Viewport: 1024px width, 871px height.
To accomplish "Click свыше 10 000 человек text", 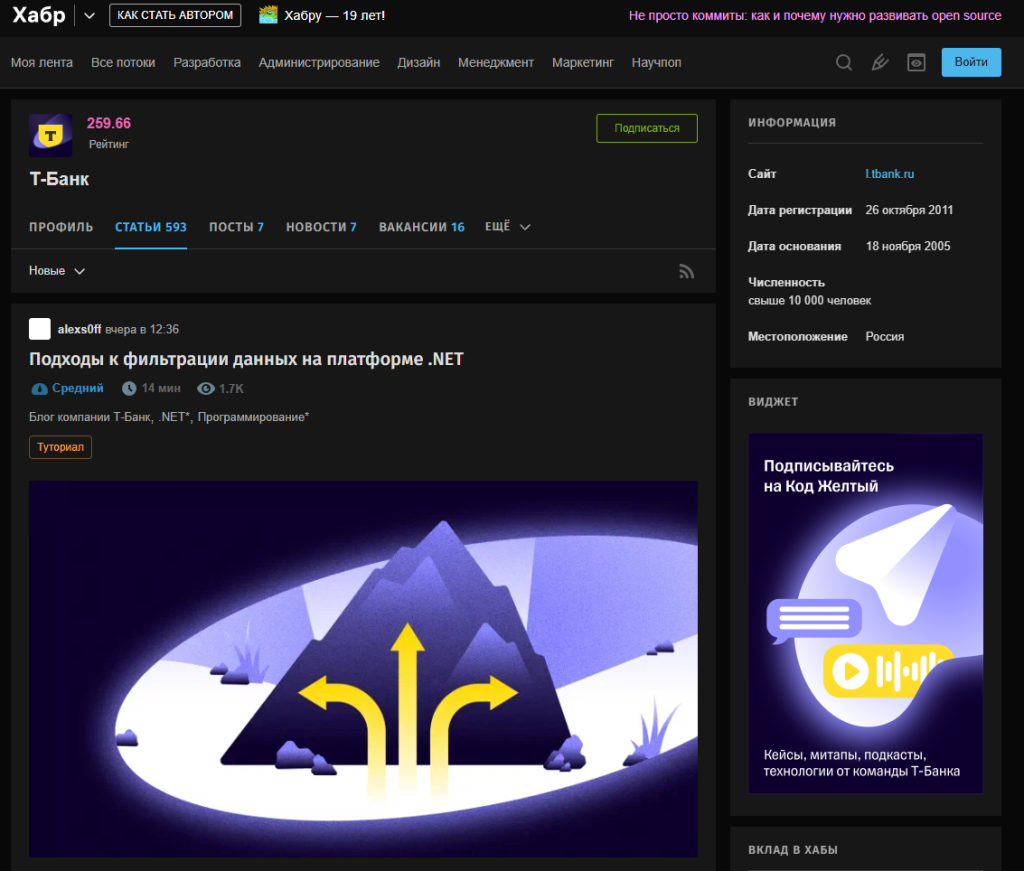I will pyautogui.click(x=810, y=300).
